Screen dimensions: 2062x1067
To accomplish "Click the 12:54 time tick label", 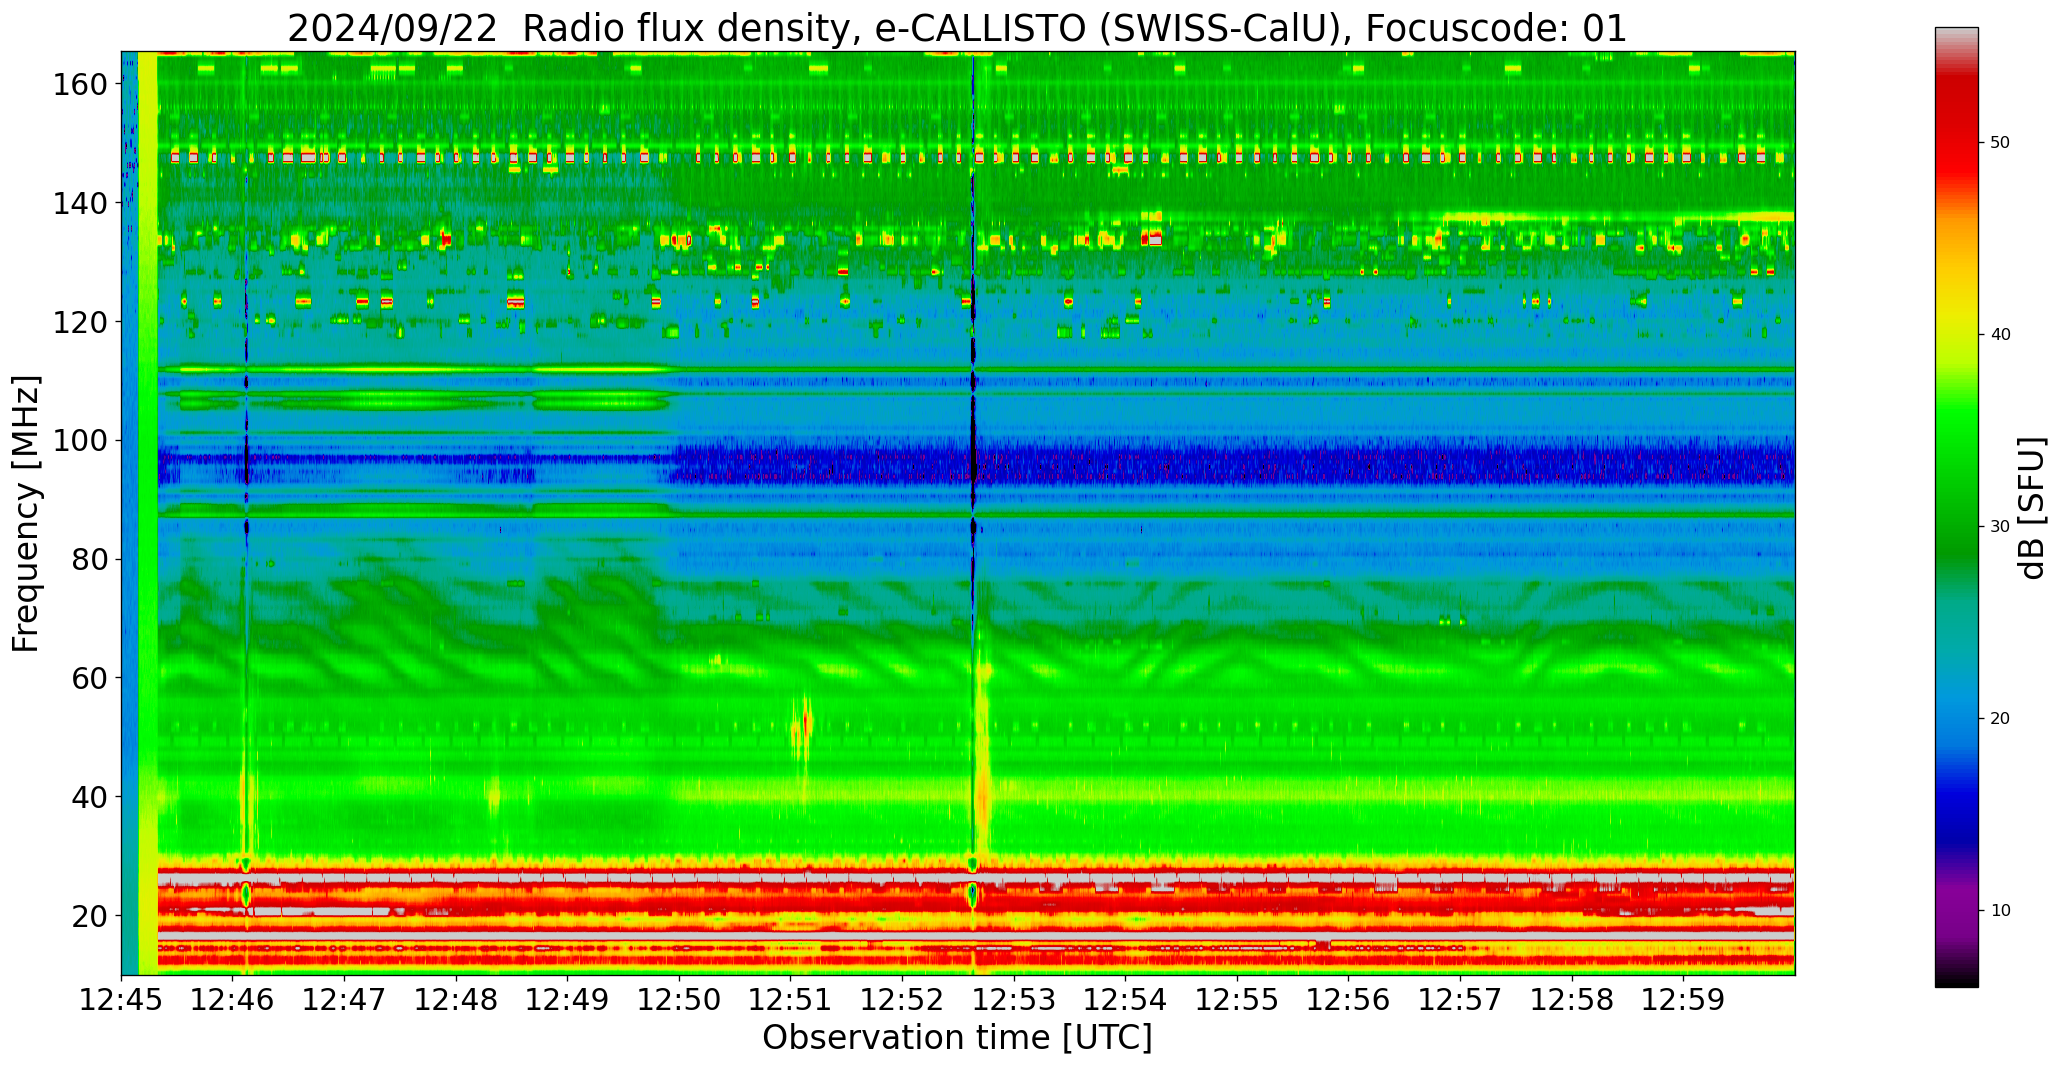I will 1125,1000.
